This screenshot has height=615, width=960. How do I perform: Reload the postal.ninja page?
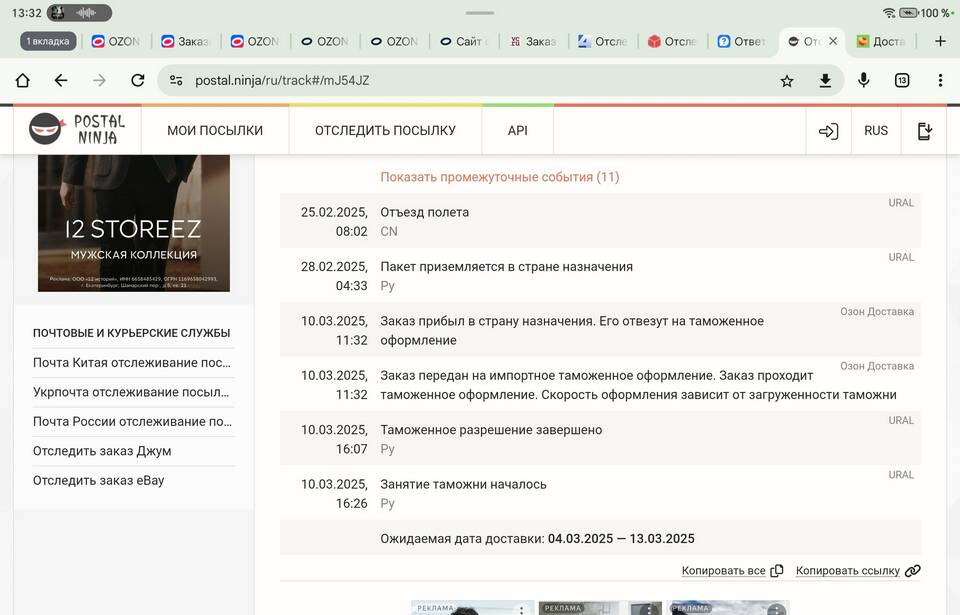click(x=138, y=80)
